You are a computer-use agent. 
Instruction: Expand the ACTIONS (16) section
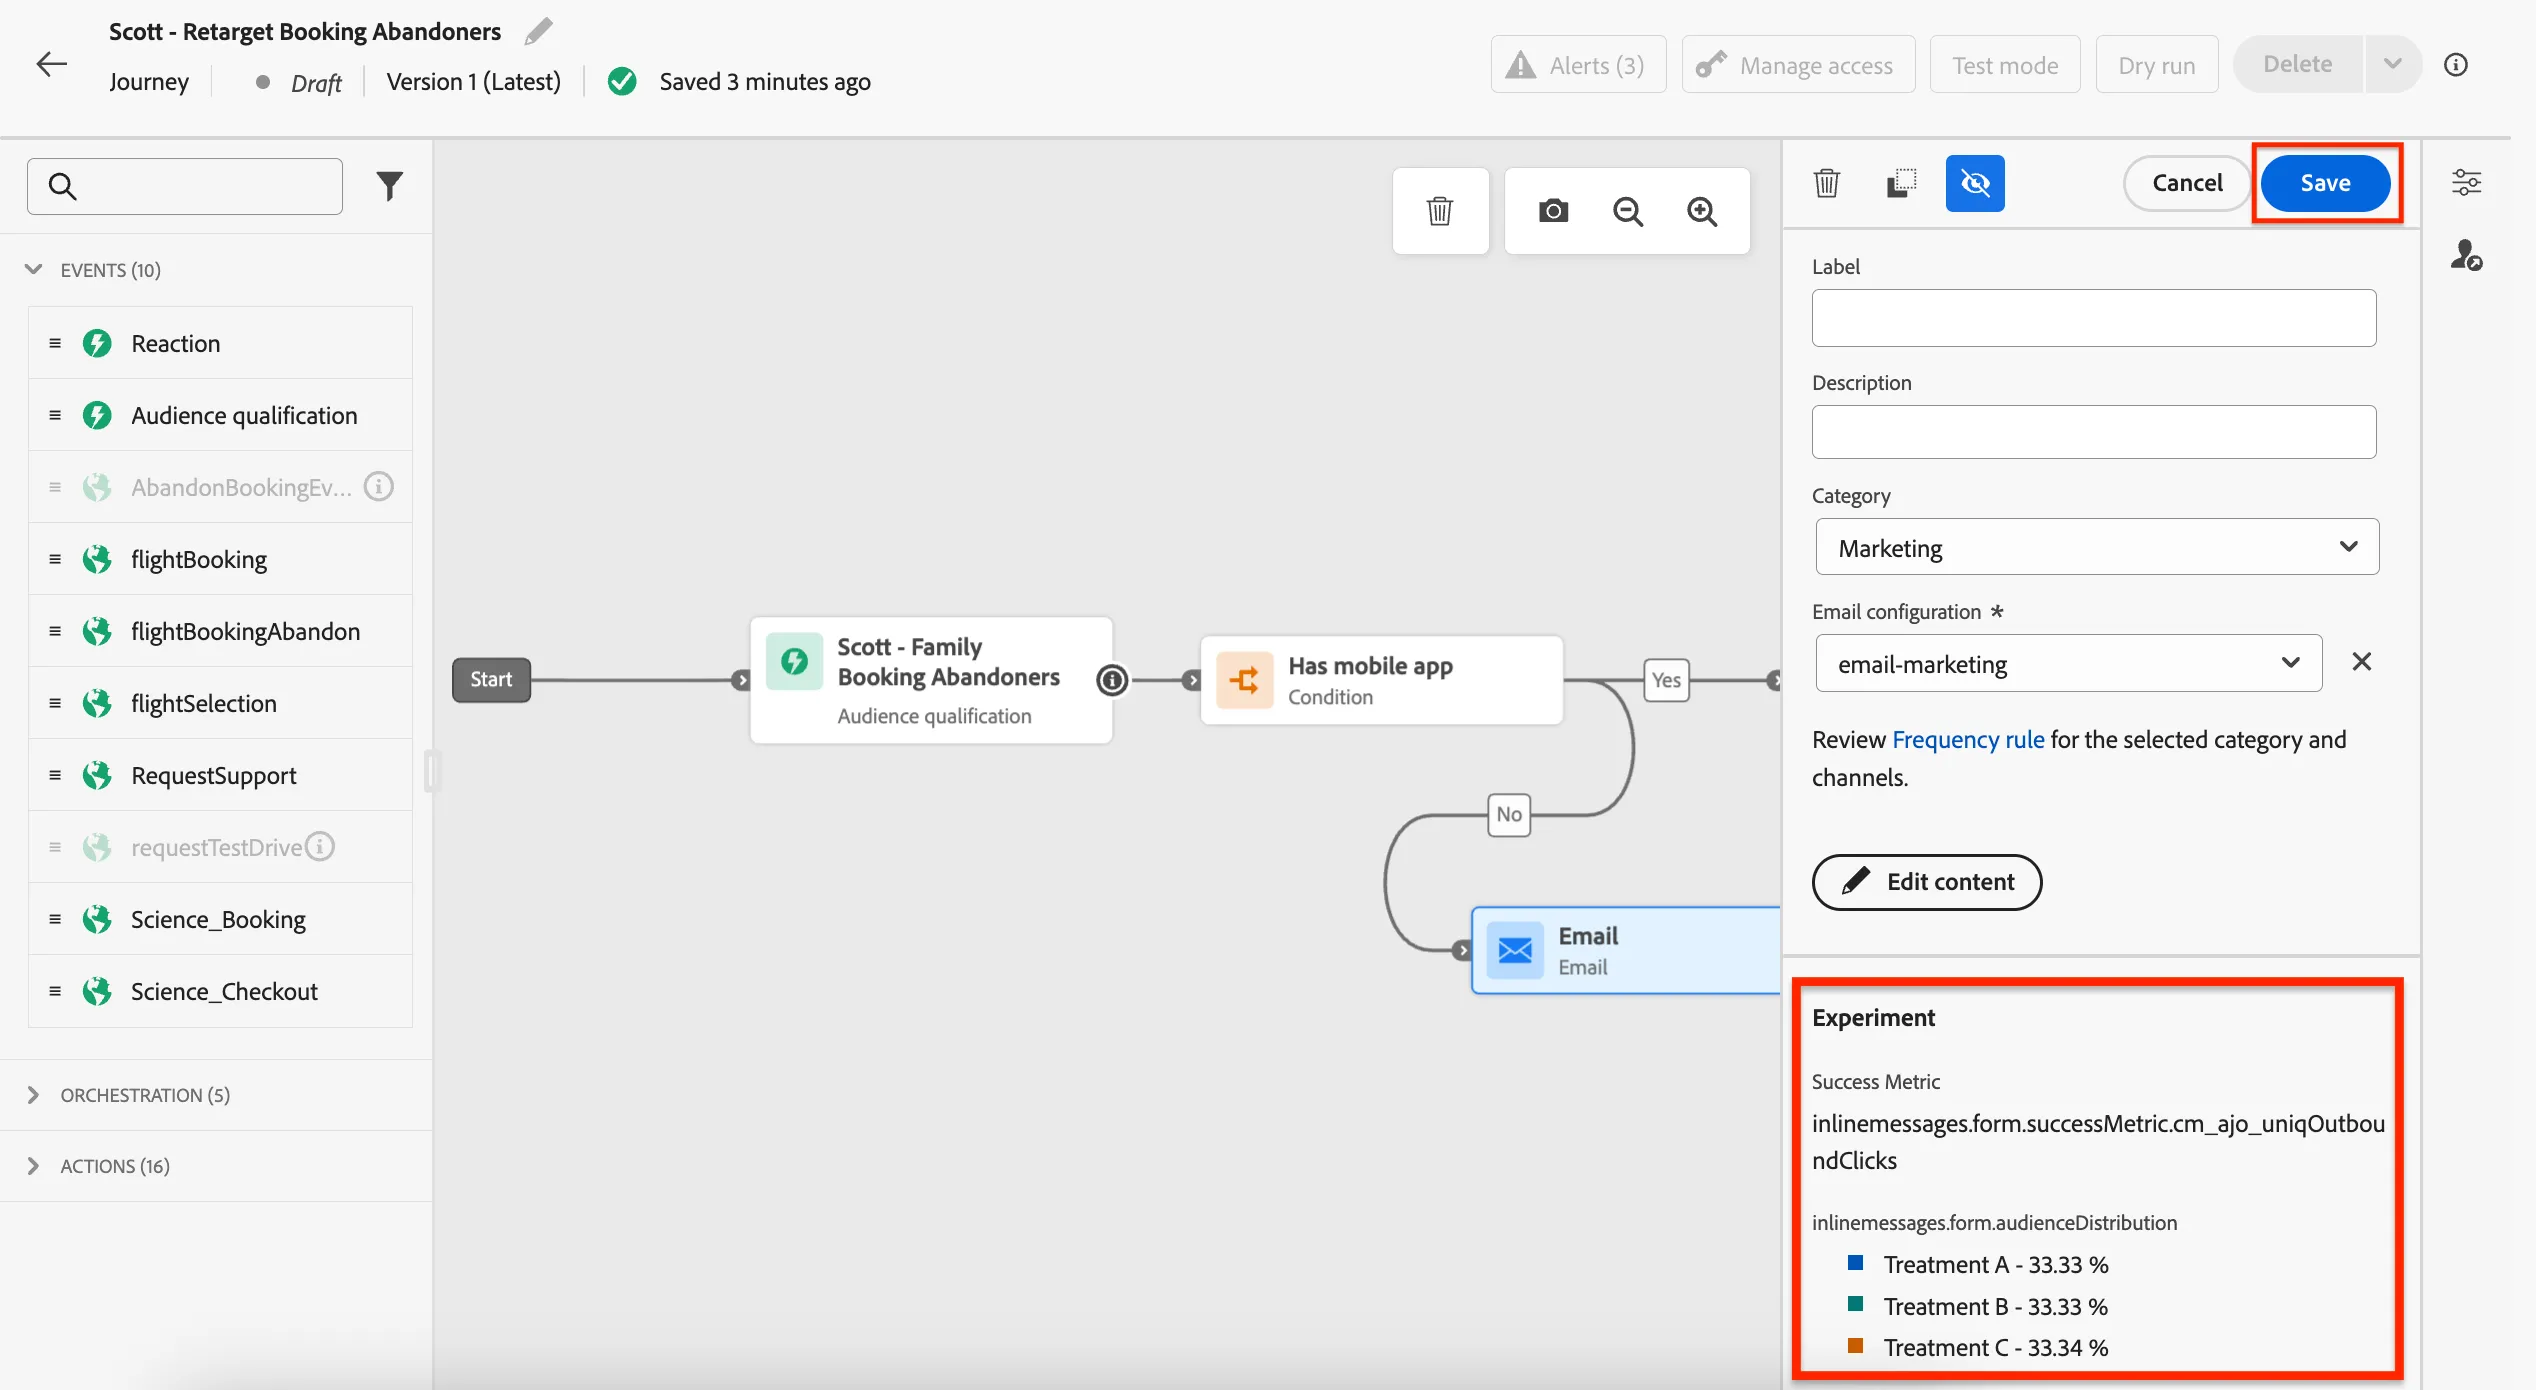pyautogui.click(x=34, y=1166)
